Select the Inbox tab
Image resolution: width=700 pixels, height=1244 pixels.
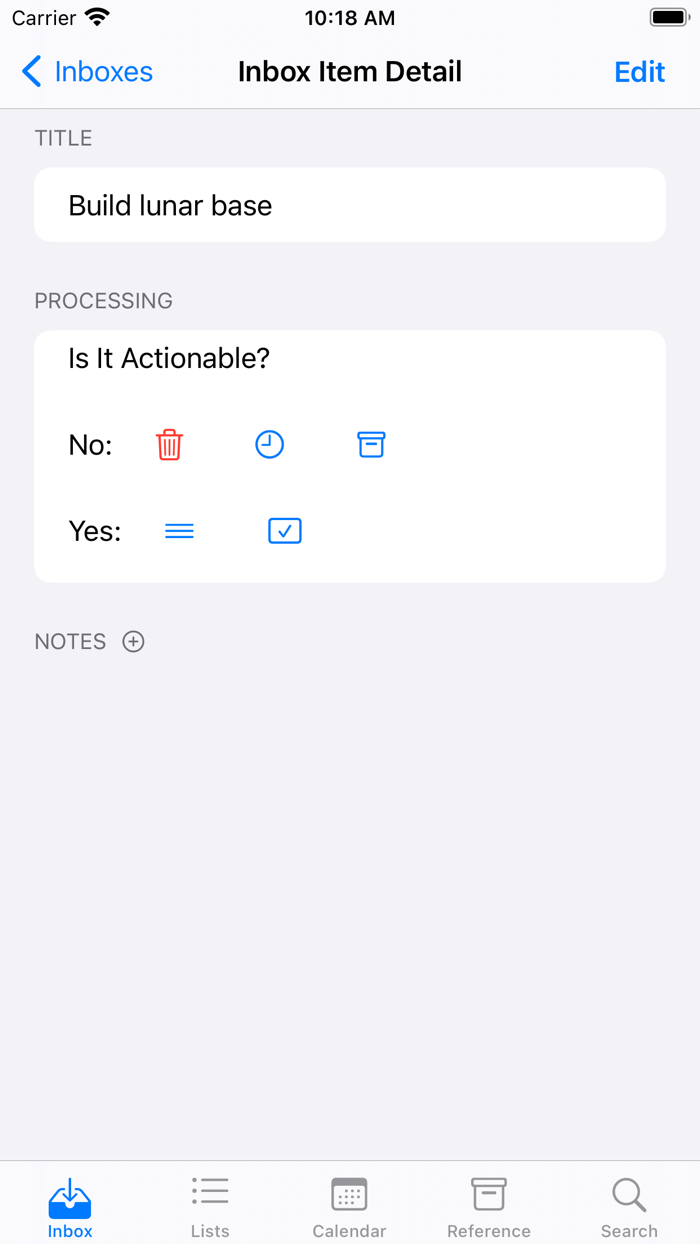[70, 1207]
